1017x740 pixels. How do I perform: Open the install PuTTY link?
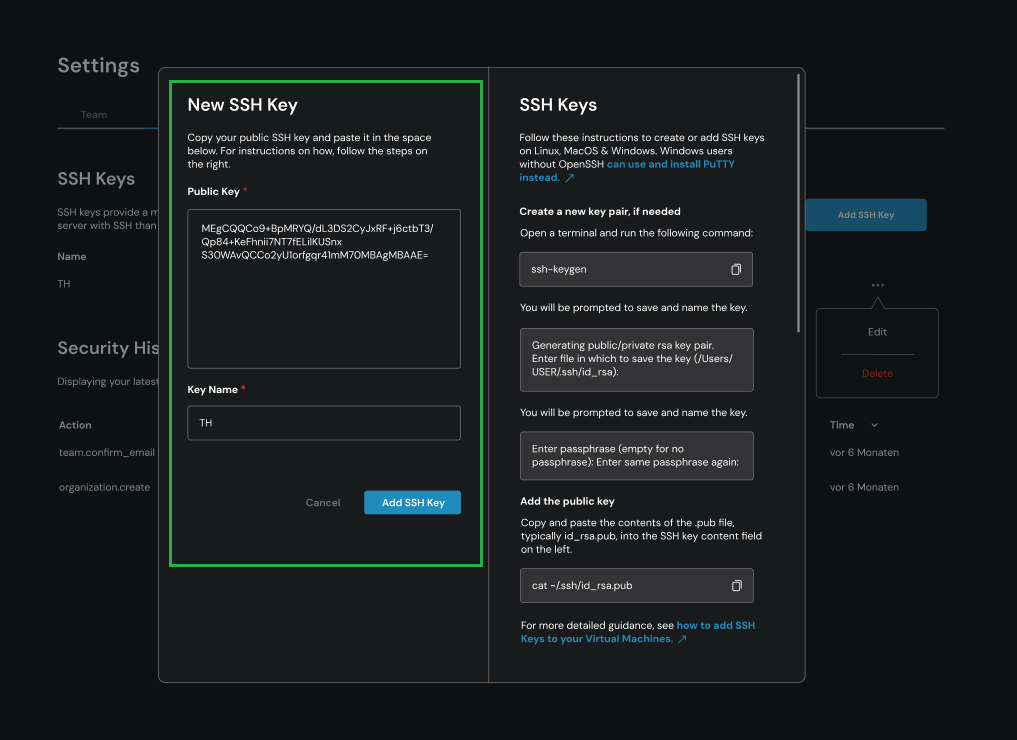pyautogui.click(x=670, y=164)
